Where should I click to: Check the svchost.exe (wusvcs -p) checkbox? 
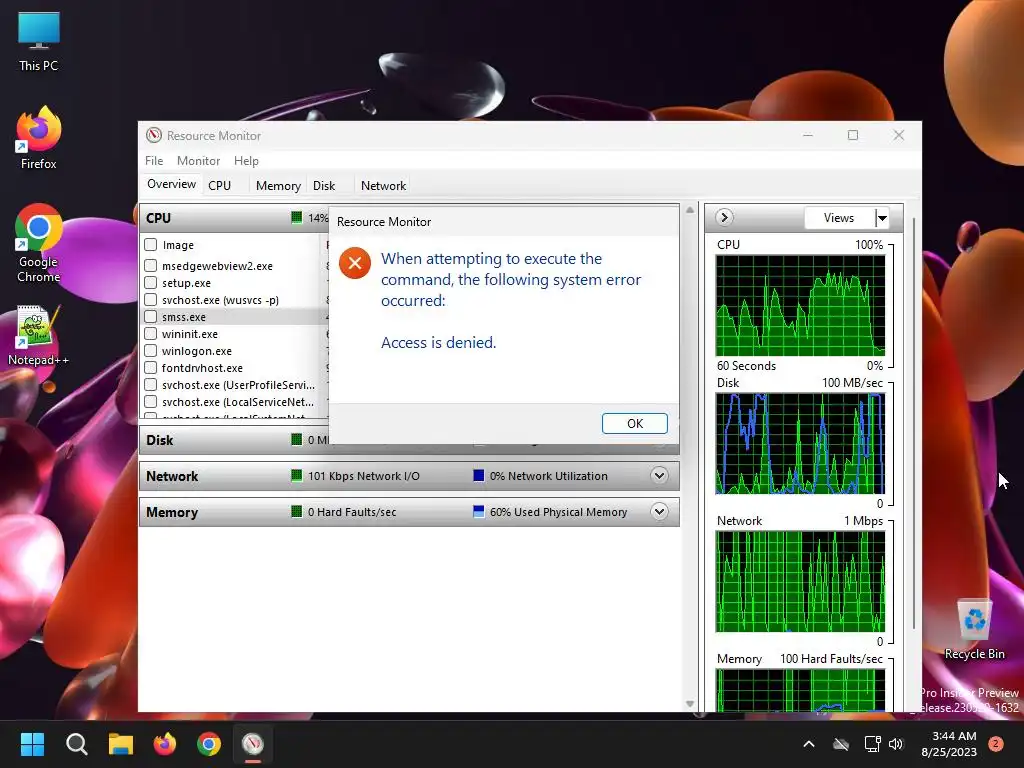click(151, 300)
